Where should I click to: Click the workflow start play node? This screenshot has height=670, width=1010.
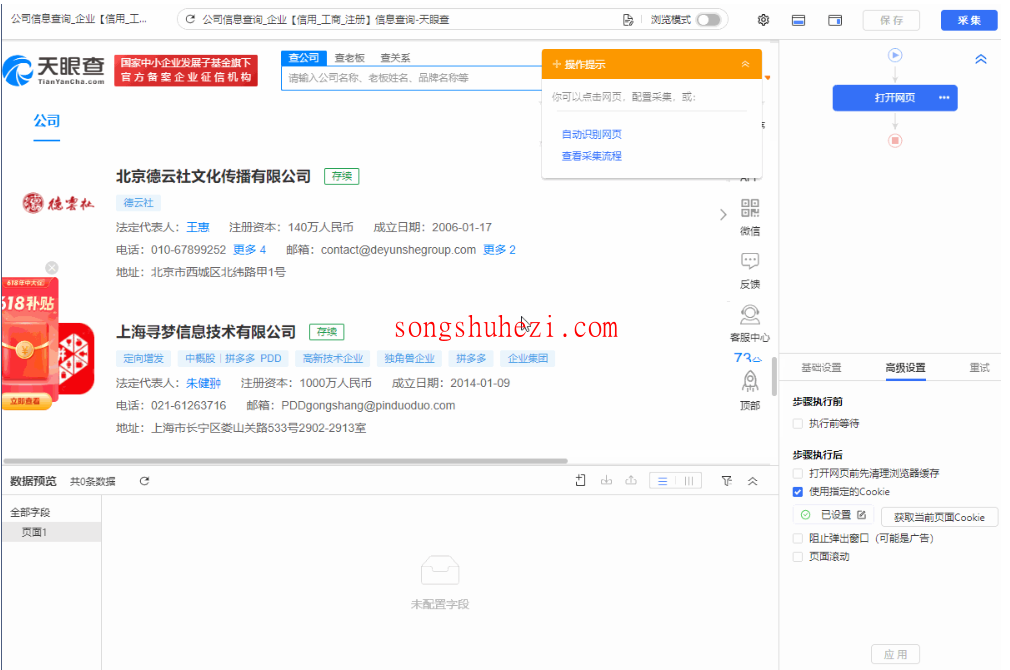click(x=895, y=55)
